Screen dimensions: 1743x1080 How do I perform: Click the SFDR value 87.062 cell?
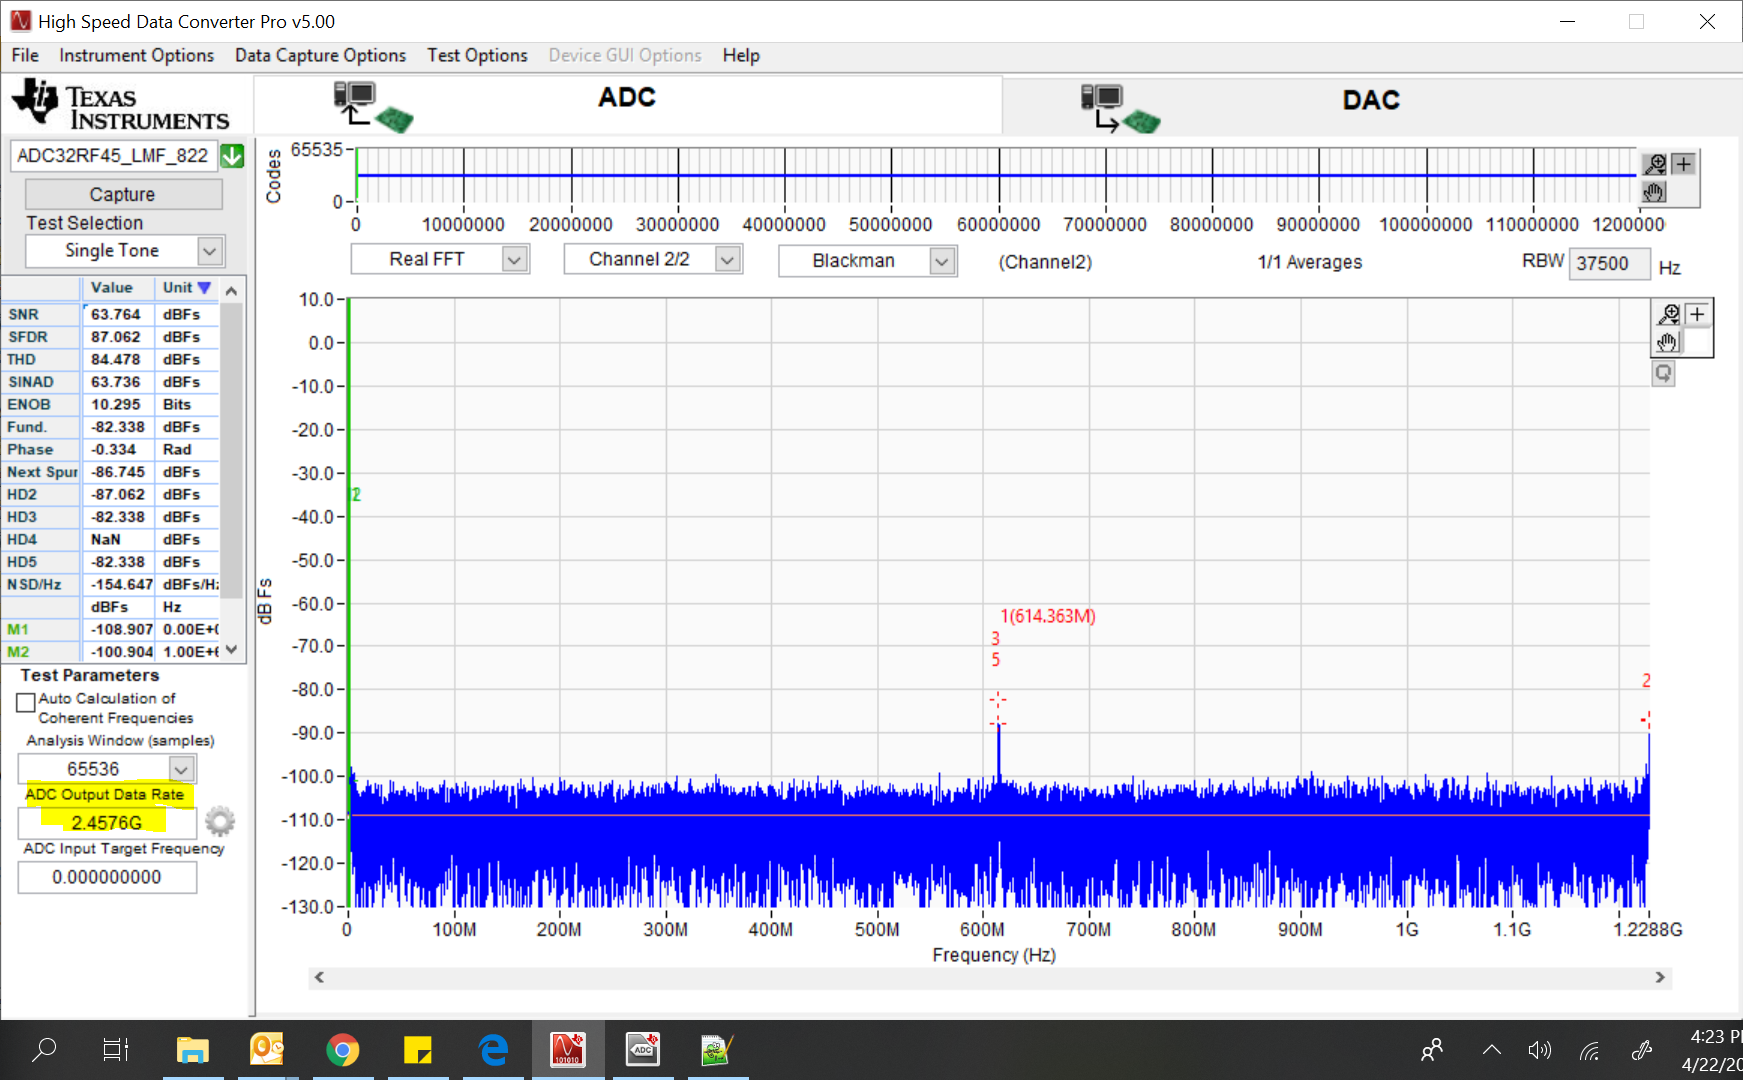[118, 337]
